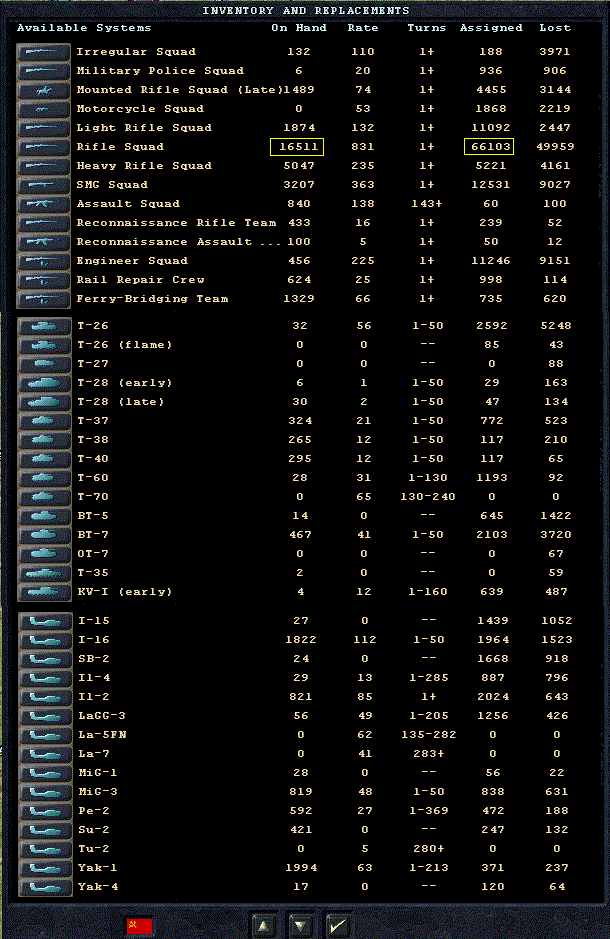This screenshot has width=610, height=939.
Task: Select the Il-2 aircraft icon
Action: point(45,698)
